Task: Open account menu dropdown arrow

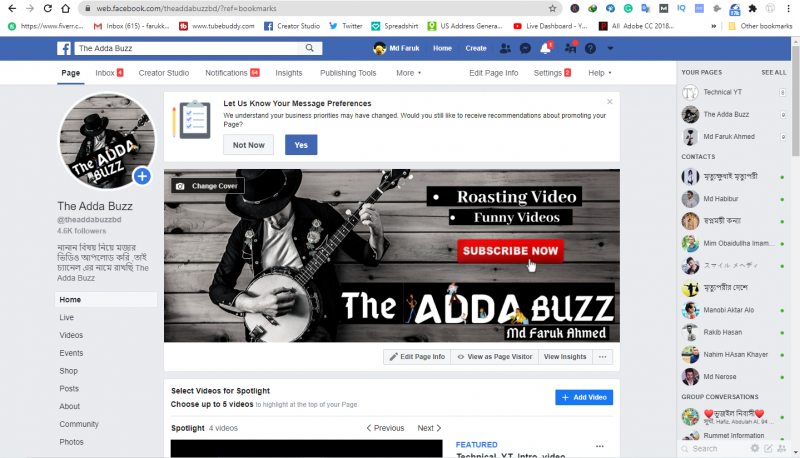Action: [610, 48]
